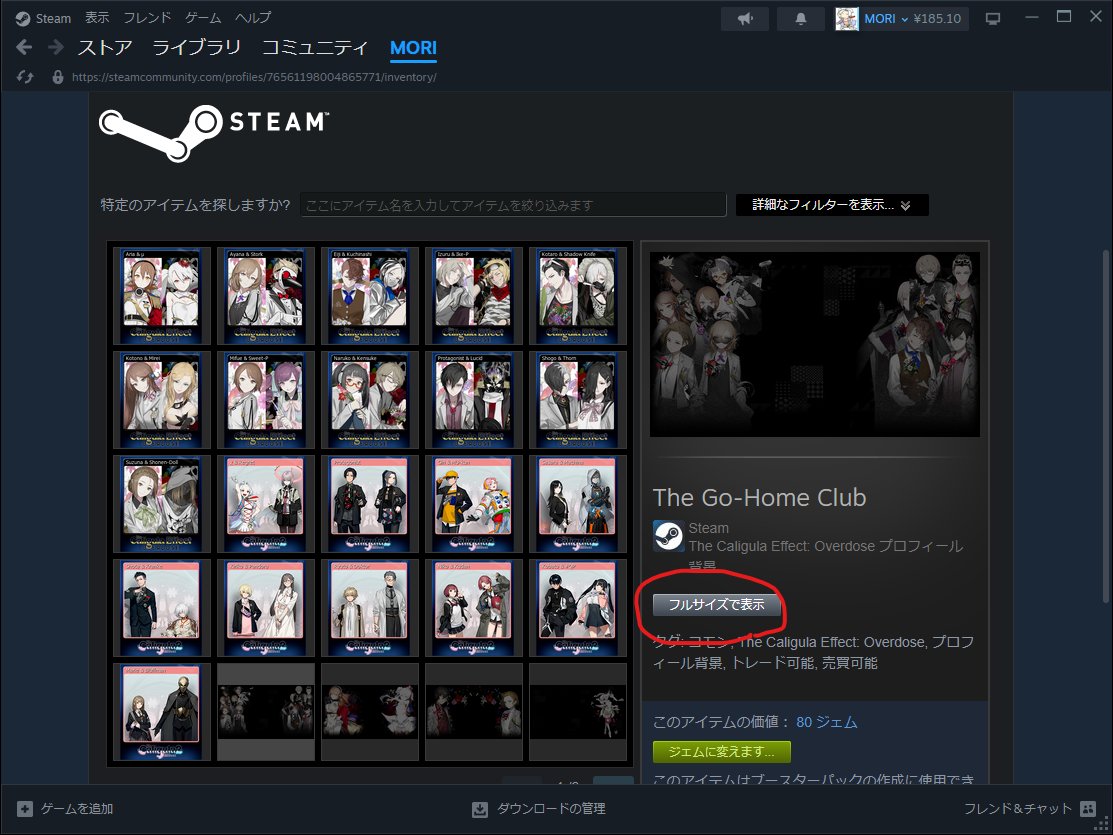The width and height of the screenshot is (1113, 835).
Task: Open the ストア tab
Action: tap(105, 48)
